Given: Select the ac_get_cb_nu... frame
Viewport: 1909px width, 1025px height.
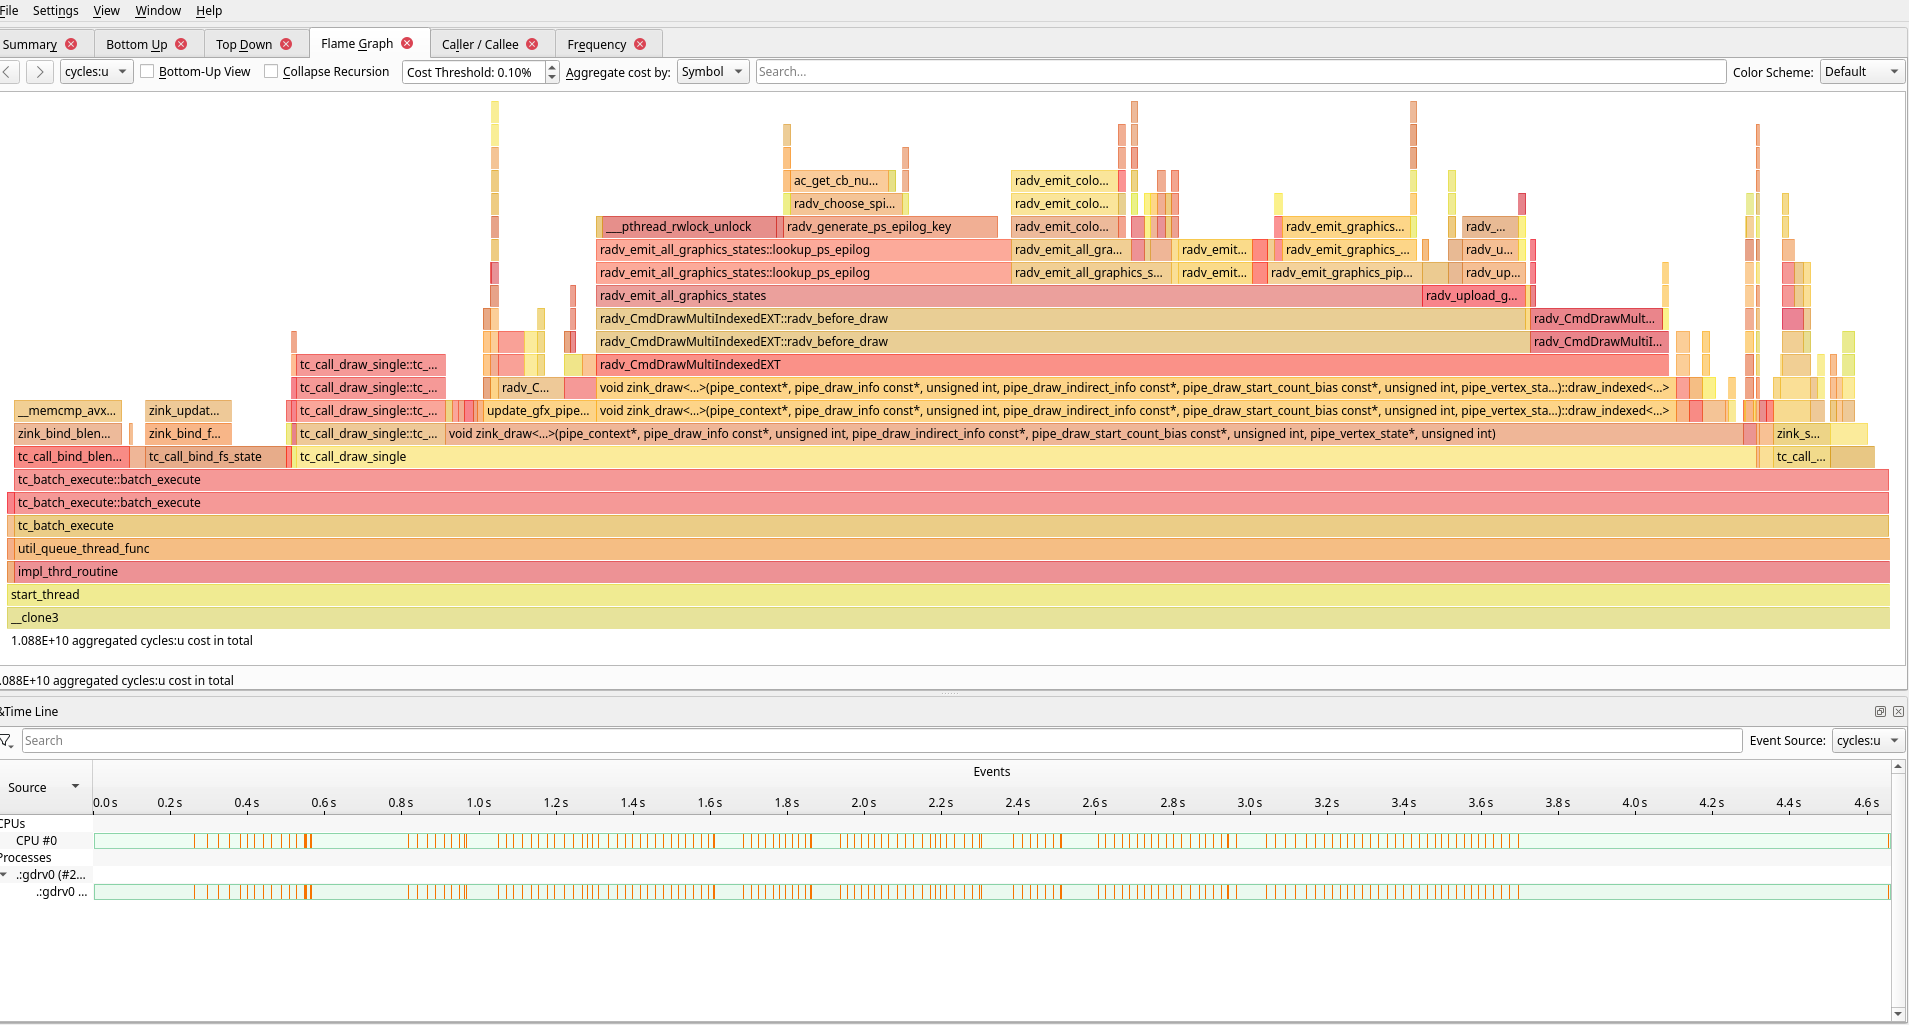Looking at the screenshot, I should pyautogui.click(x=839, y=181).
